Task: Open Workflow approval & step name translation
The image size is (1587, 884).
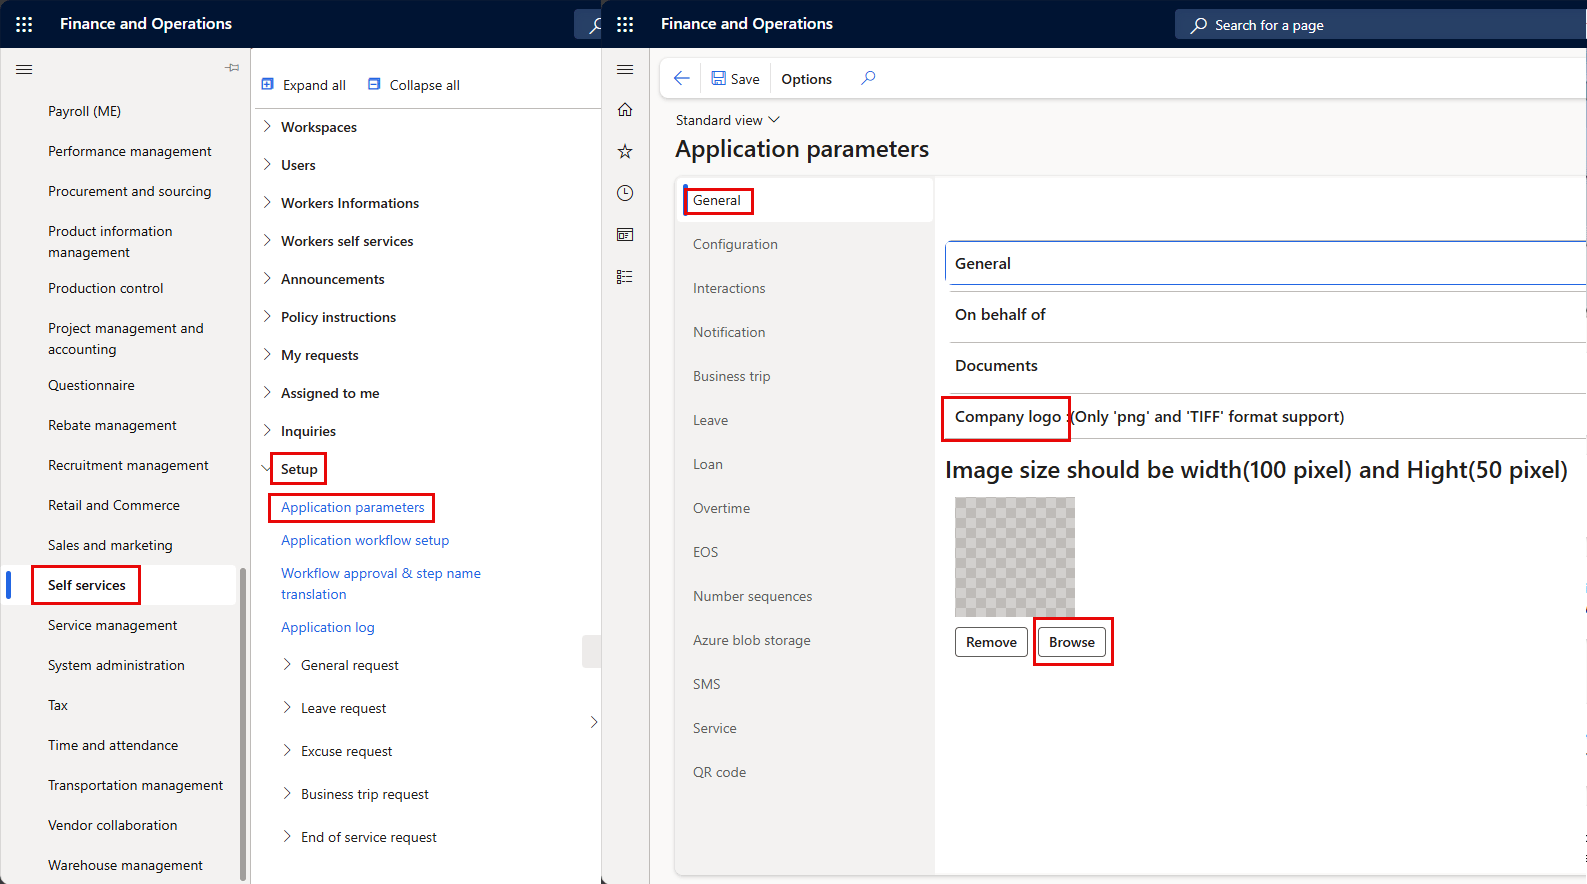Action: (381, 583)
